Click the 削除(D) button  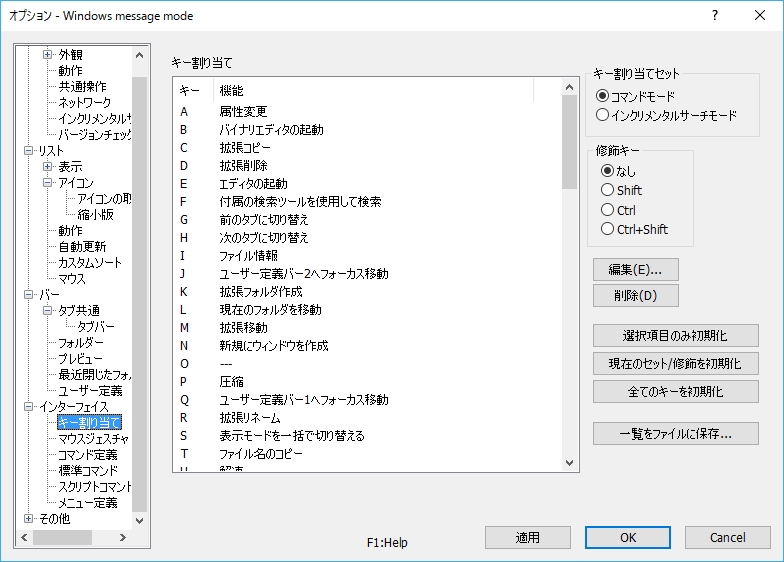tap(636, 296)
